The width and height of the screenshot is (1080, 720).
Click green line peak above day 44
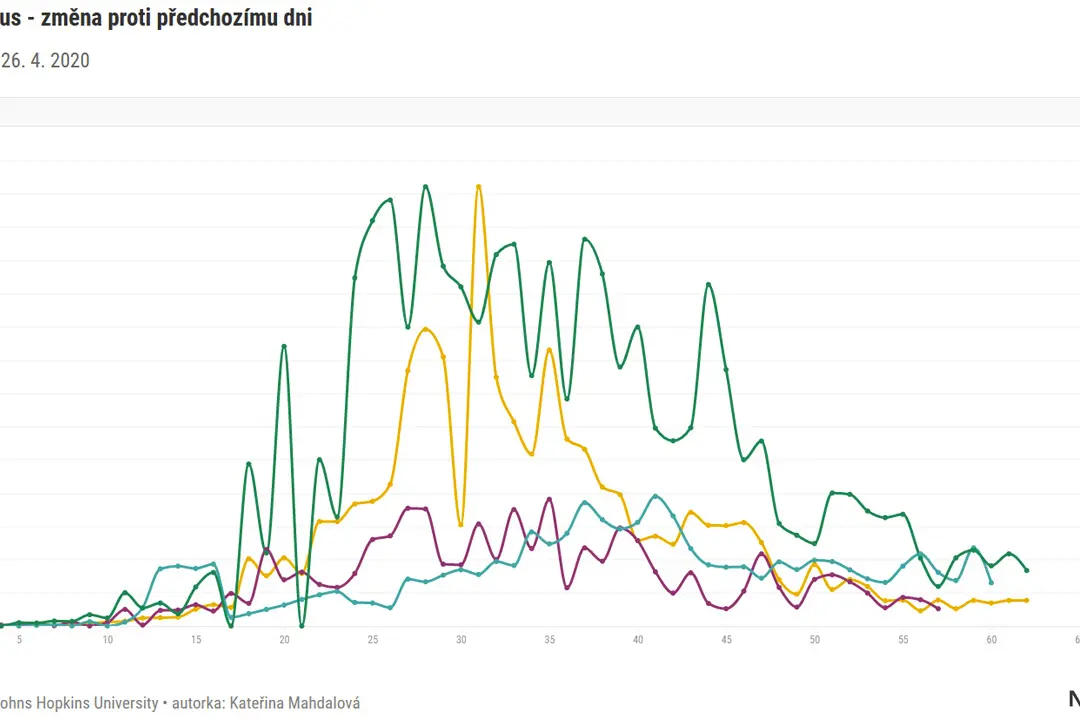click(x=708, y=285)
